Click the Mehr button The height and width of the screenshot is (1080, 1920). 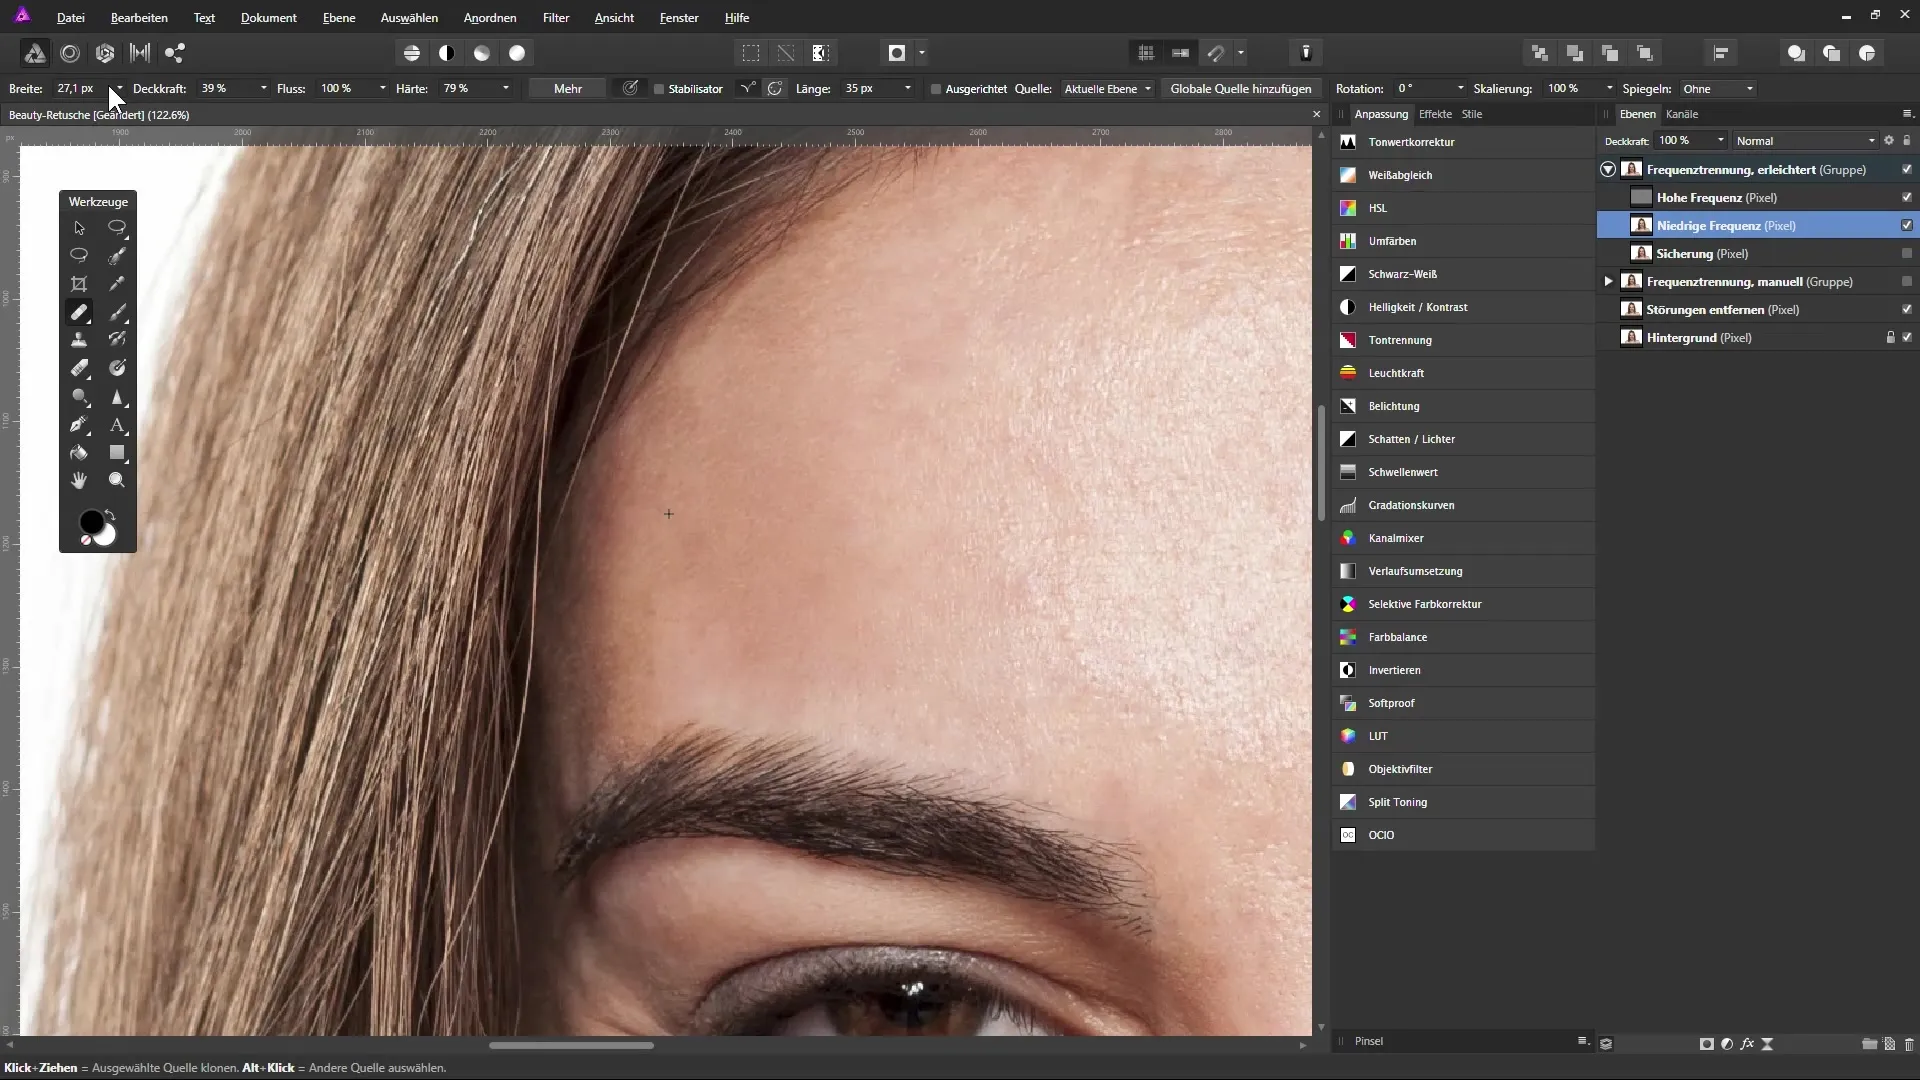pos(568,89)
